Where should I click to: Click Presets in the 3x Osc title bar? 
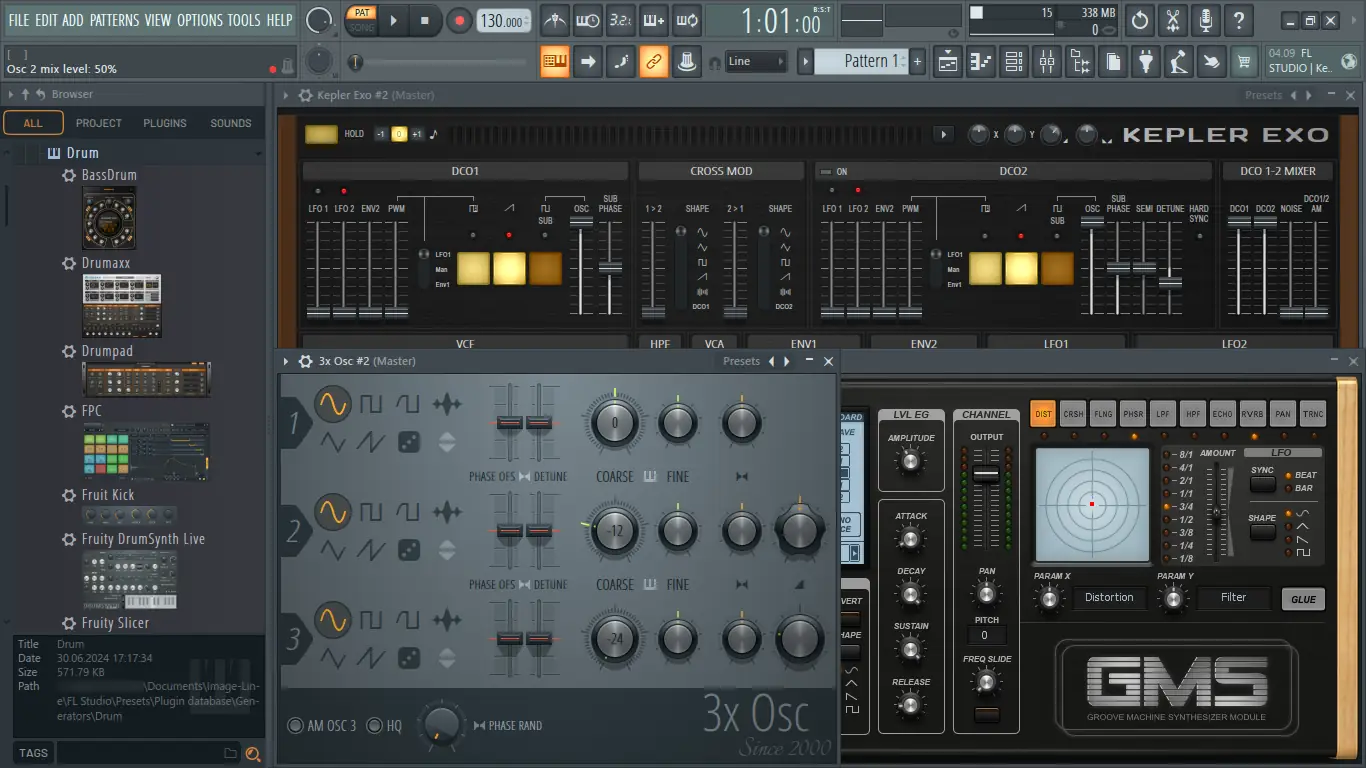(741, 361)
